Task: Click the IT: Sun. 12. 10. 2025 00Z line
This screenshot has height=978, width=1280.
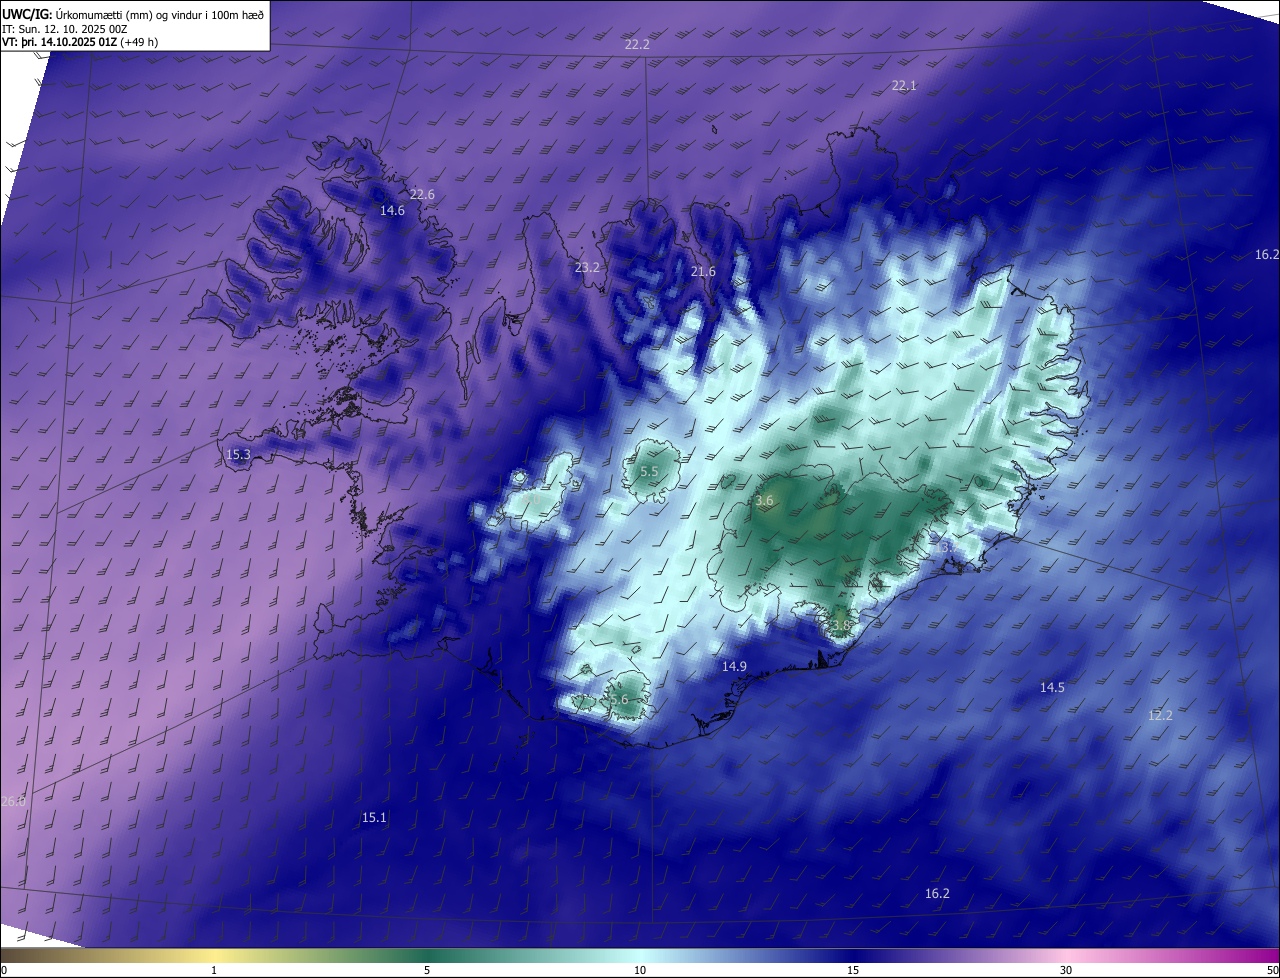Action: coord(65,29)
